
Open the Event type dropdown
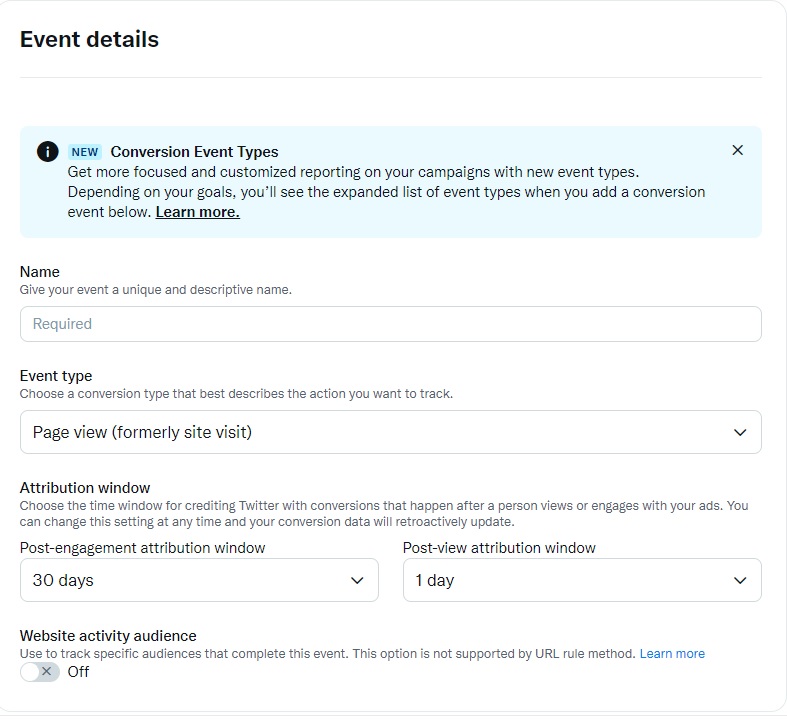pos(390,432)
